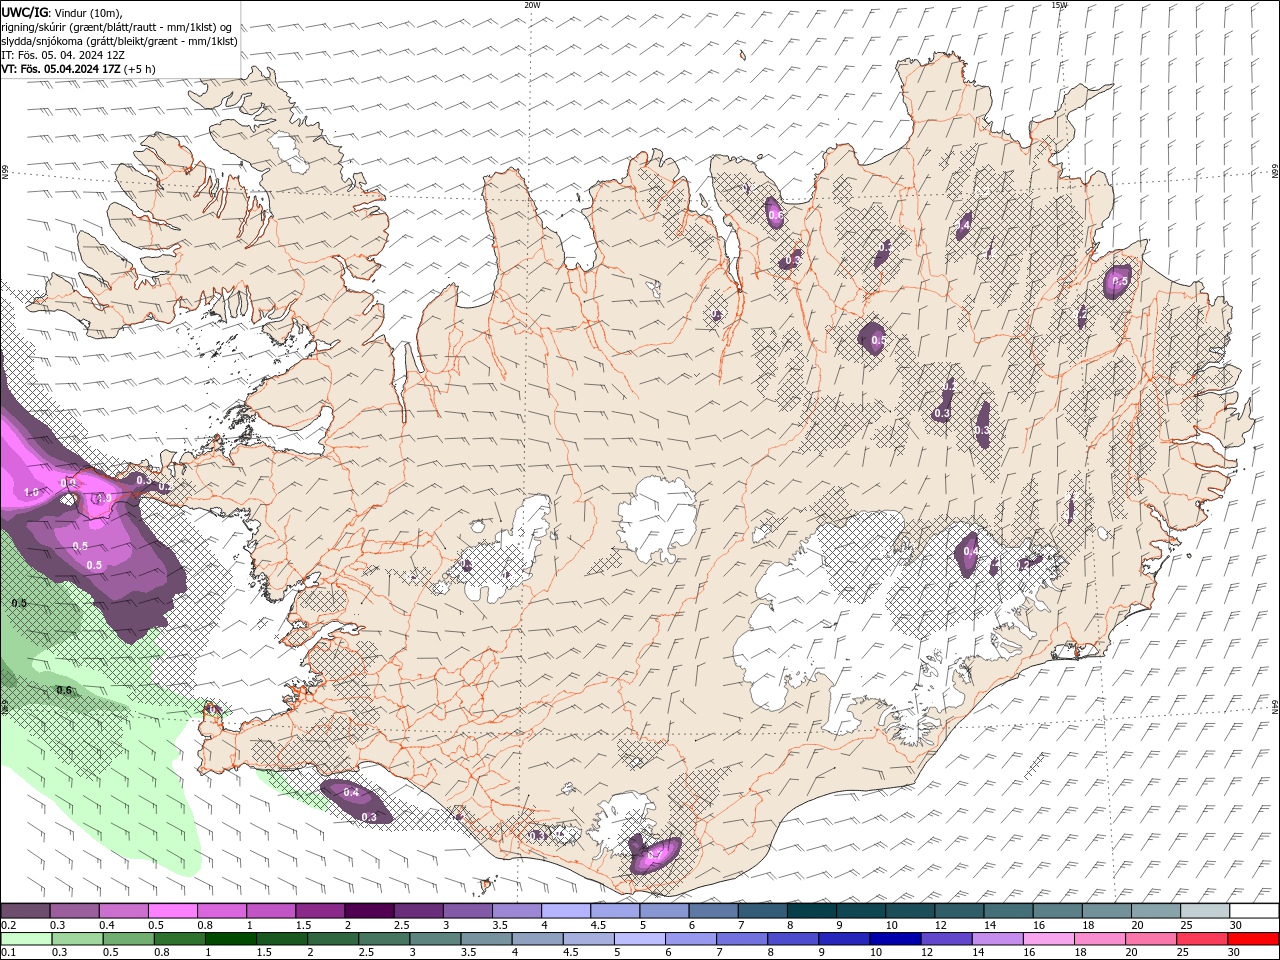Pick the top legend swatch starting at 0.8

click(222, 911)
